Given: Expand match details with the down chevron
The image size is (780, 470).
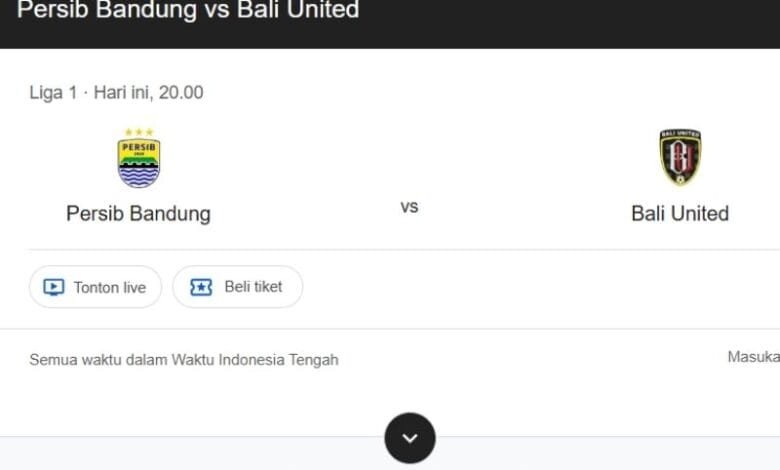Looking at the screenshot, I should [410, 438].
